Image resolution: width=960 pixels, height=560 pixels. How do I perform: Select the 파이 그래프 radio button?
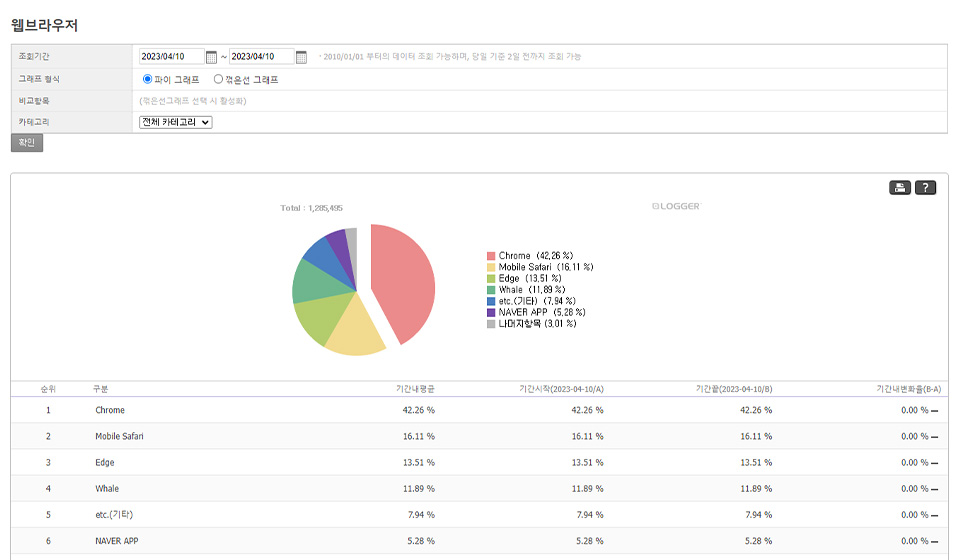(x=147, y=79)
